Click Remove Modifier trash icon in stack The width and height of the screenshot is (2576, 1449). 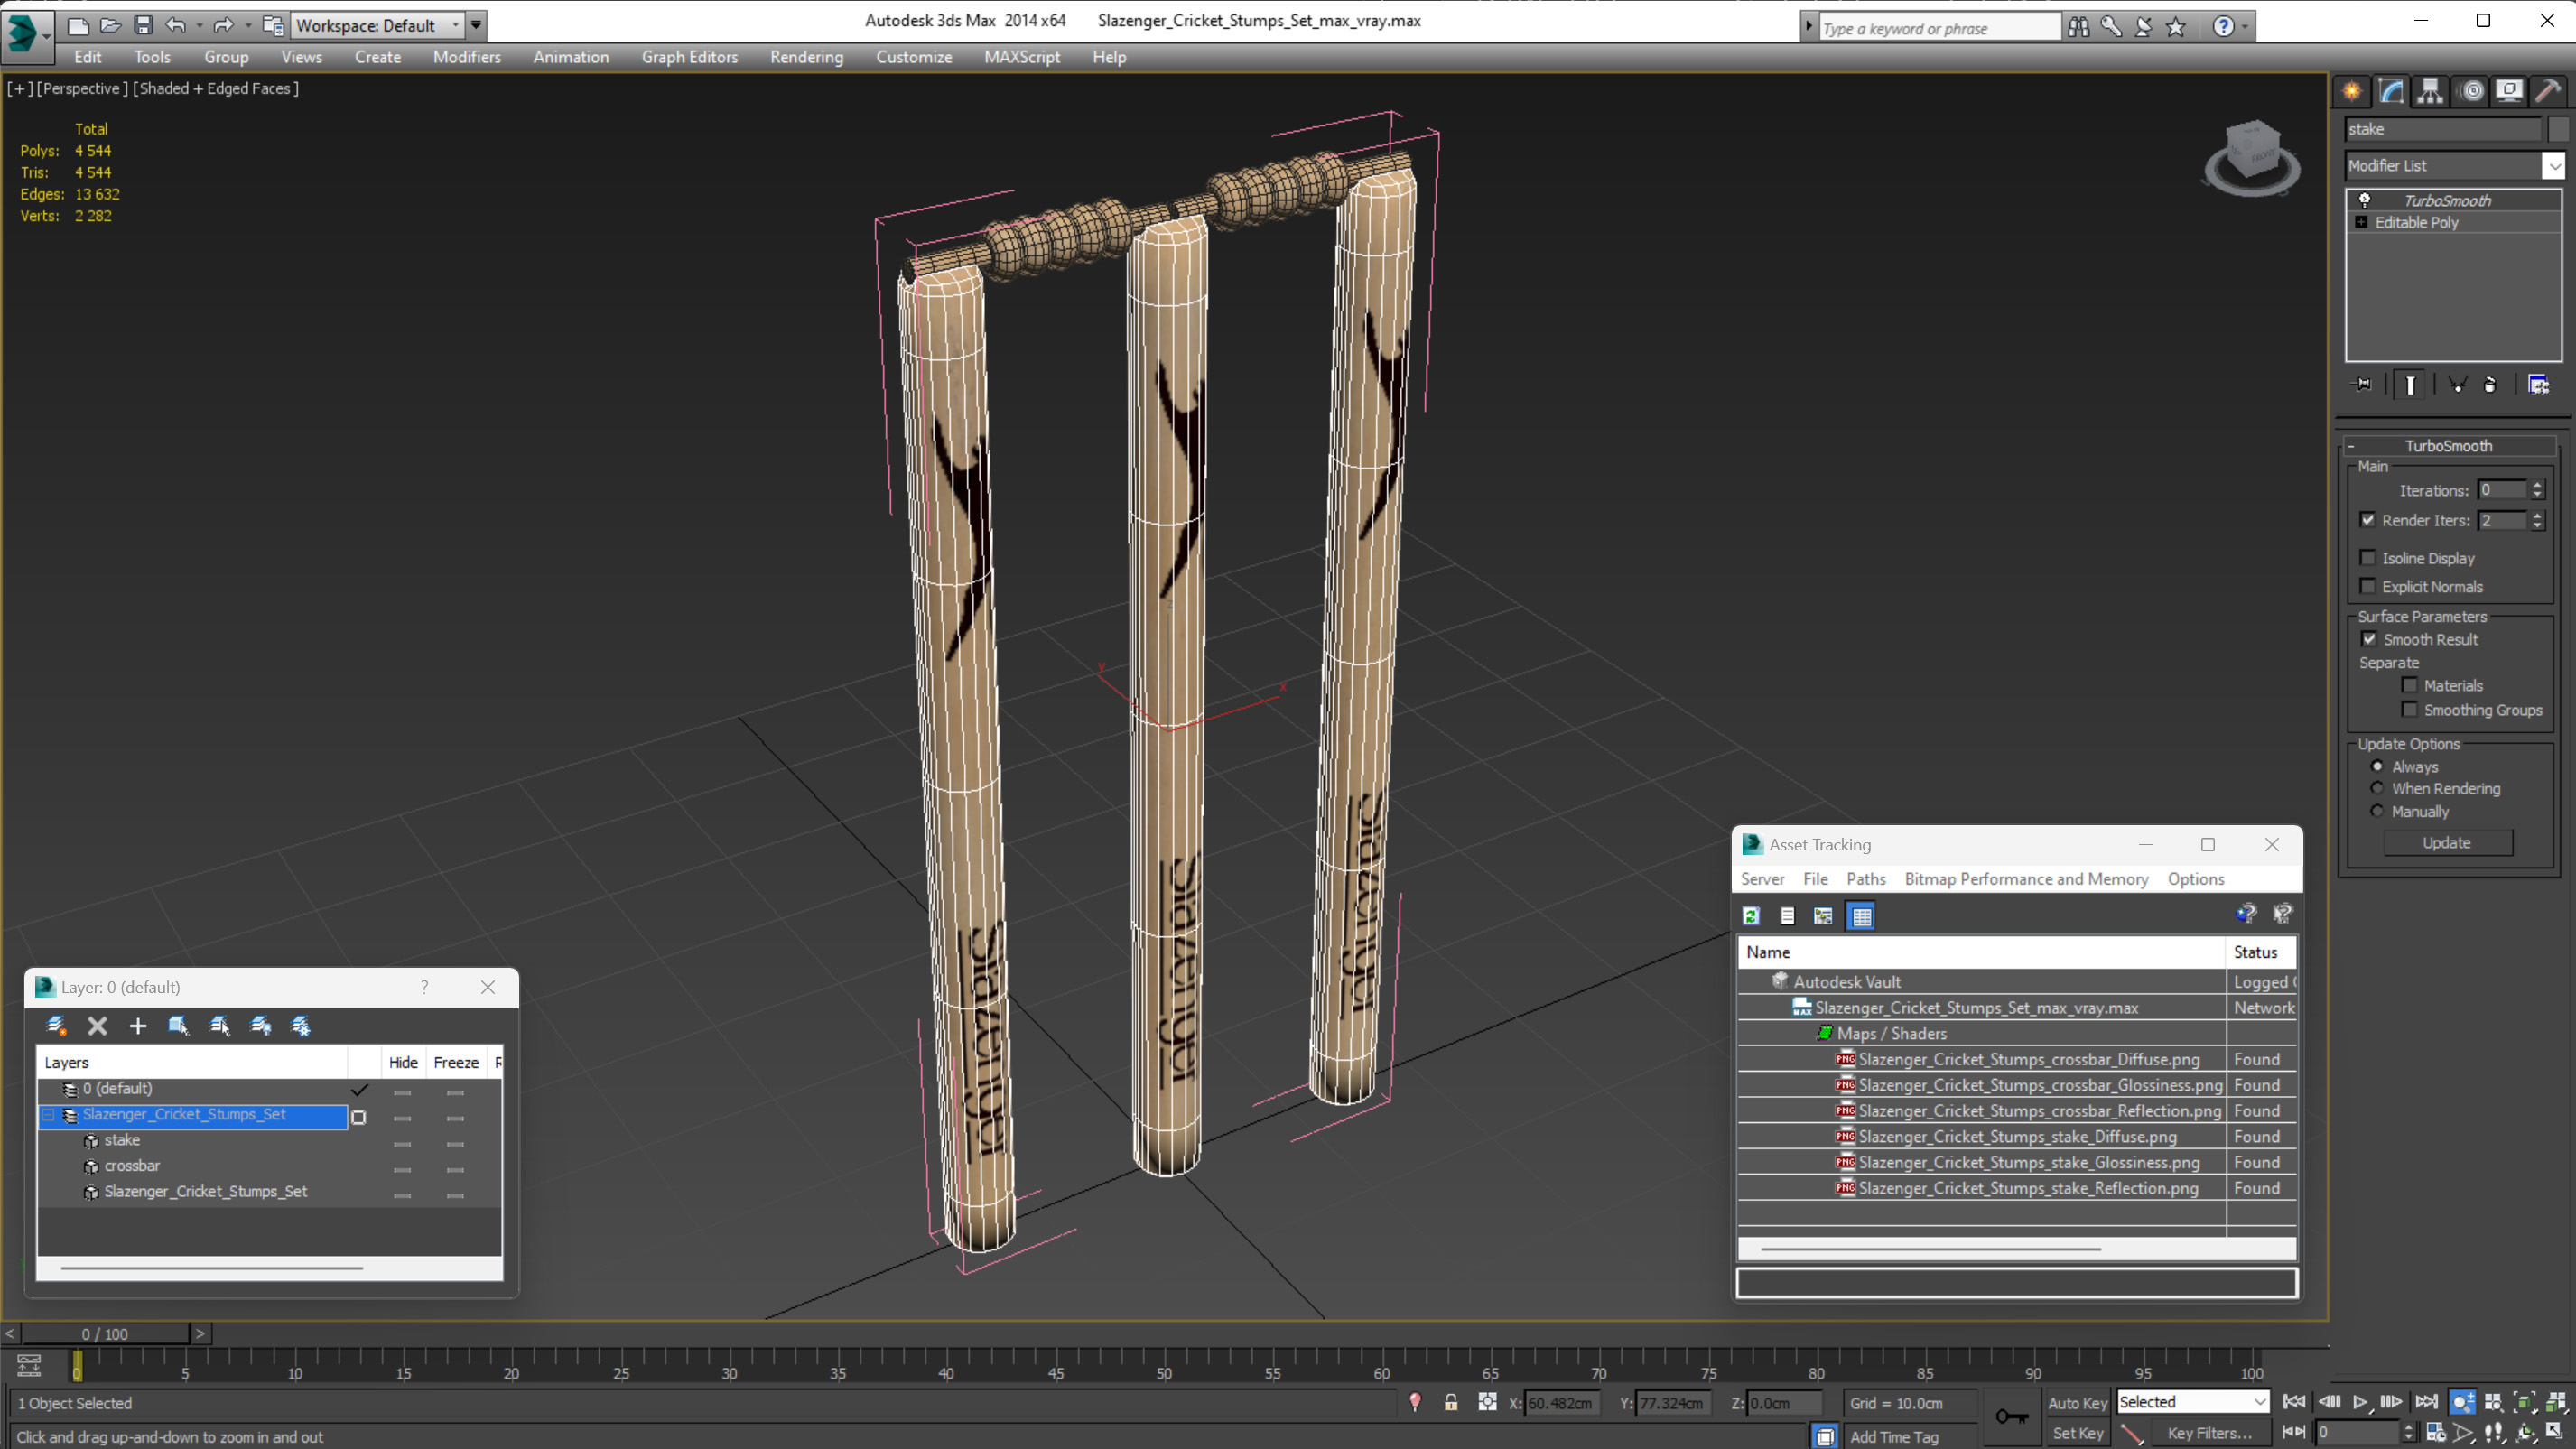(x=2490, y=385)
